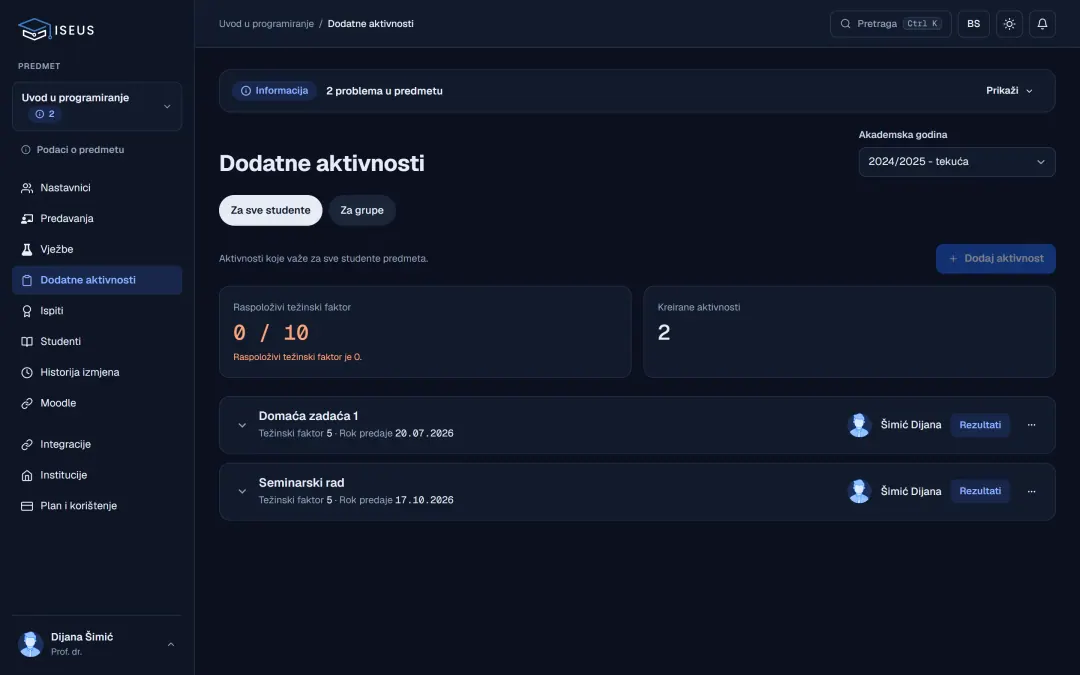Navigate to Ispiti in the sidebar
1080x675 pixels.
97,311
